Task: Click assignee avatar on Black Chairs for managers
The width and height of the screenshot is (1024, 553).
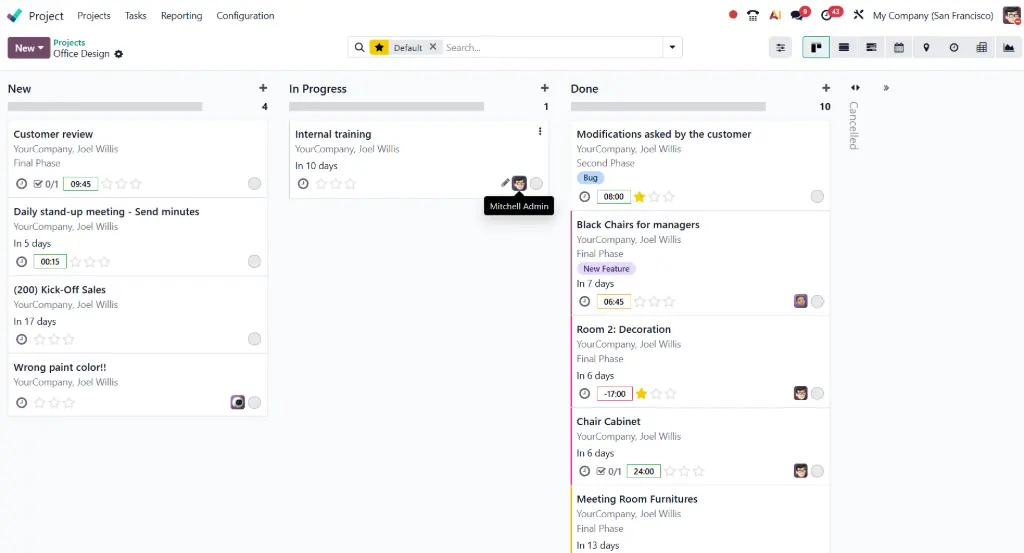Action: tap(801, 302)
